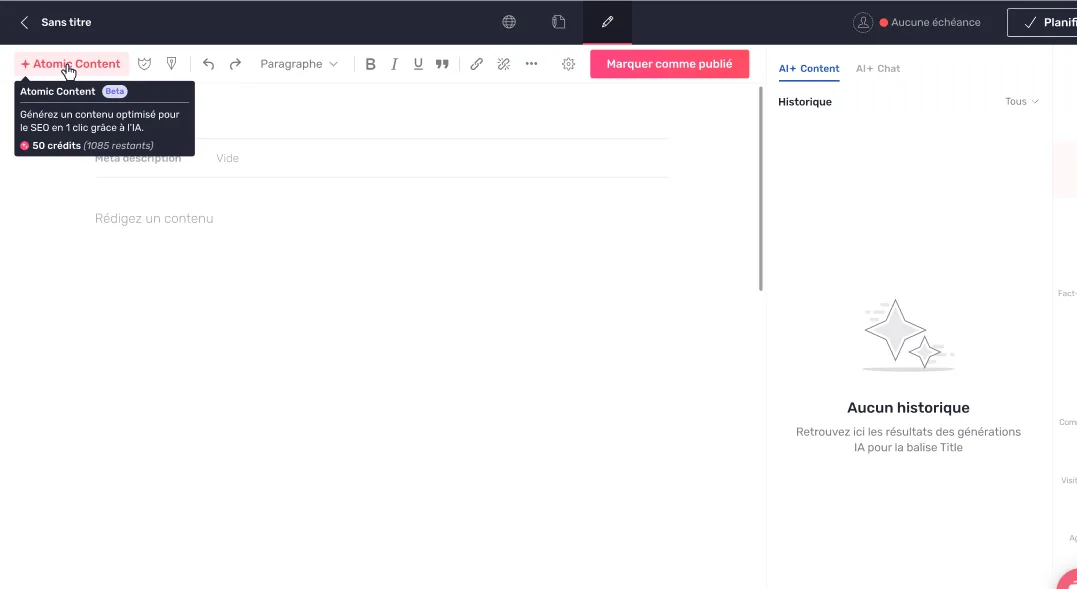Open the brief document icon tab

click(x=558, y=22)
